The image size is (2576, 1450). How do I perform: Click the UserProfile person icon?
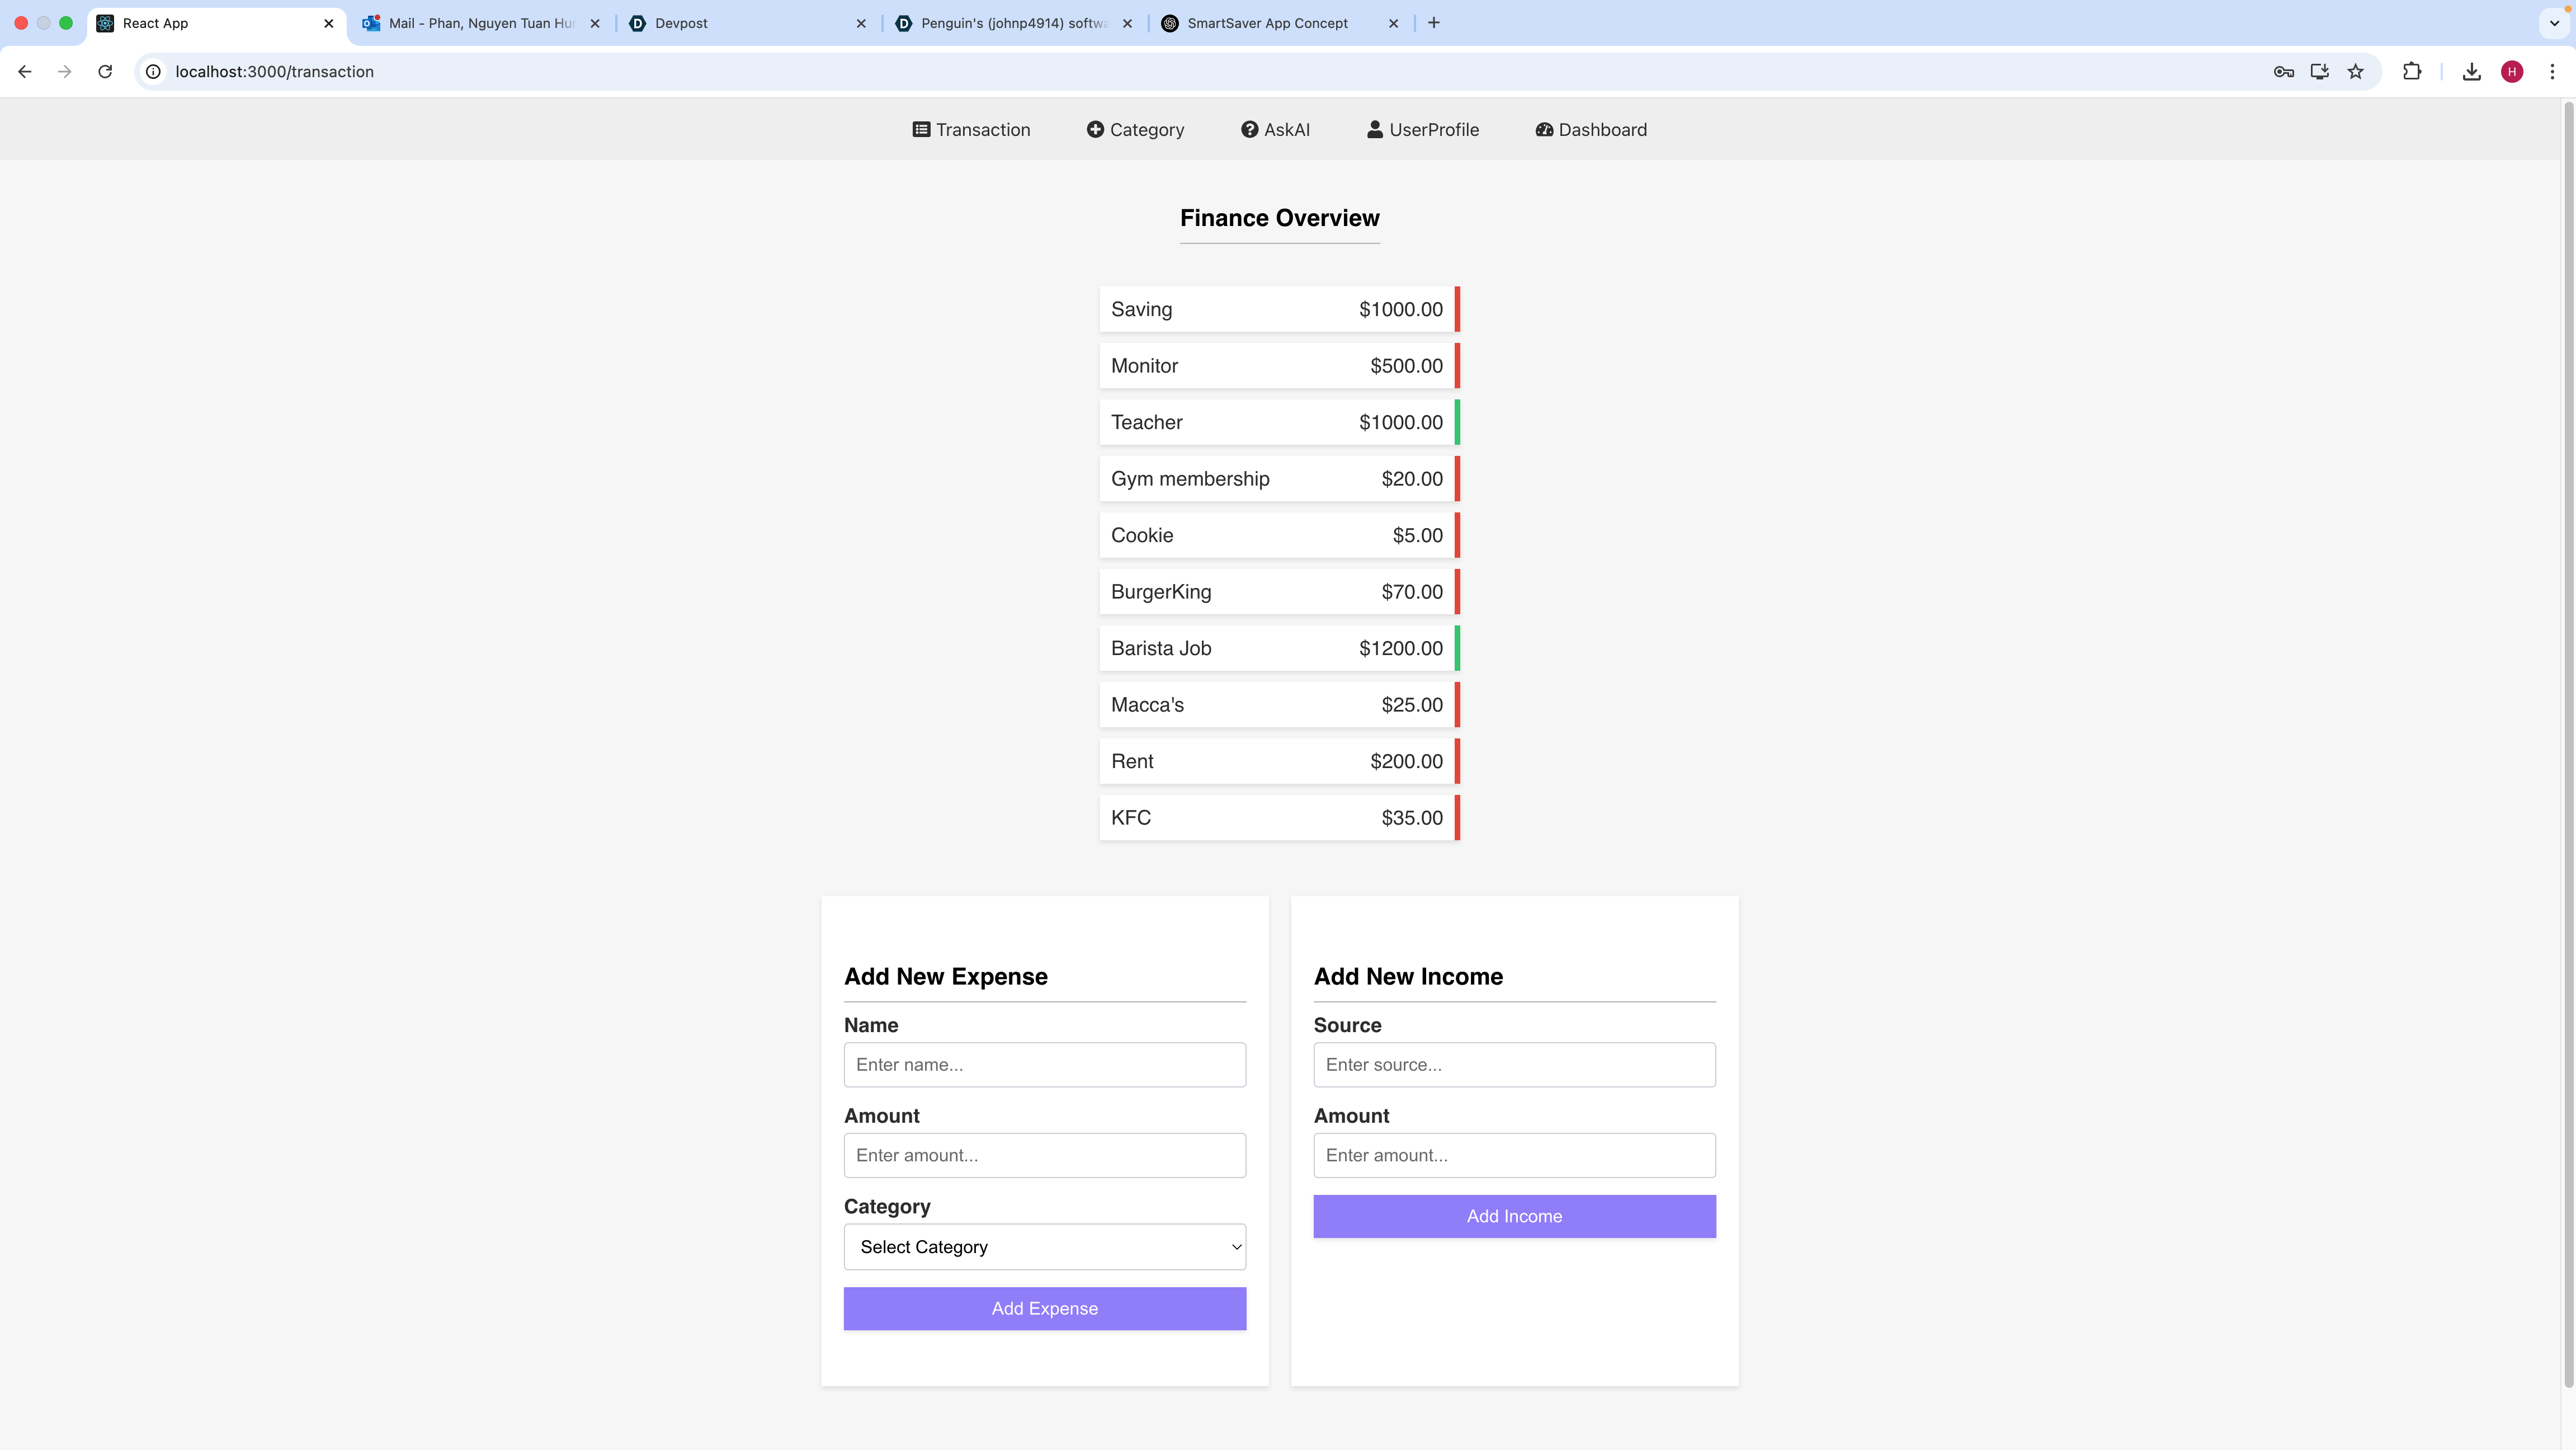tap(1375, 130)
